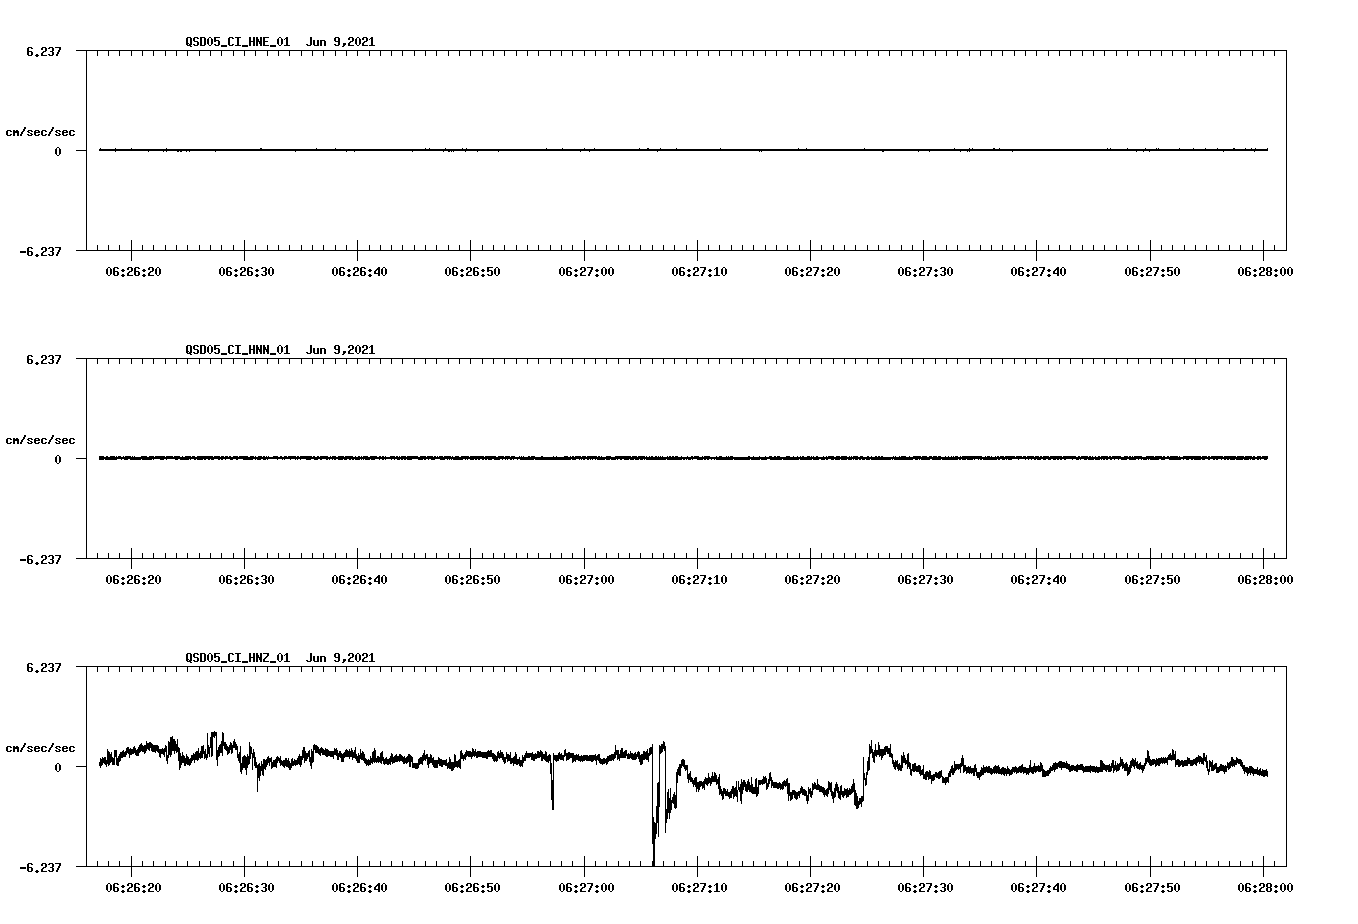Click the 0 axis label on the HNZ plot

pos(58,767)
